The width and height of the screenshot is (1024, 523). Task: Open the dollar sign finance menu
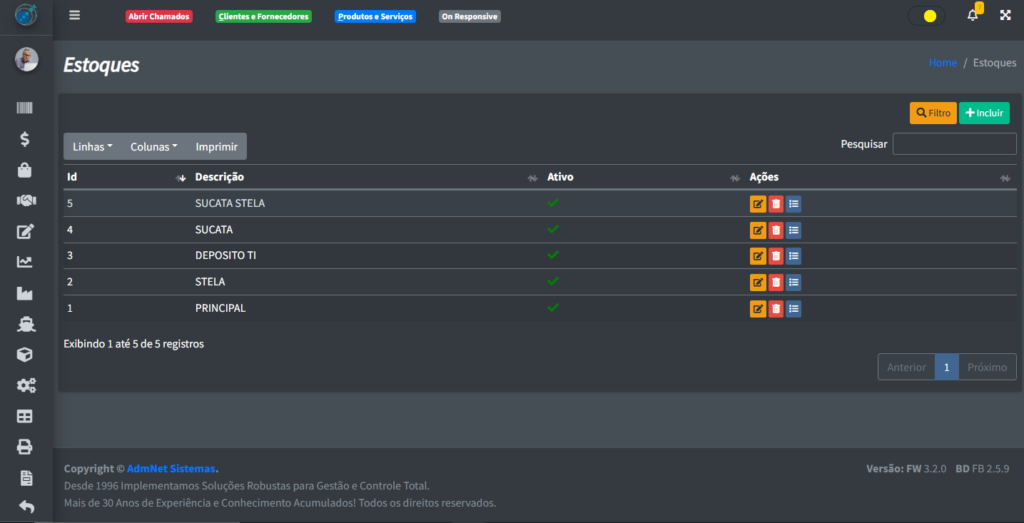click(x=25, y=139)
